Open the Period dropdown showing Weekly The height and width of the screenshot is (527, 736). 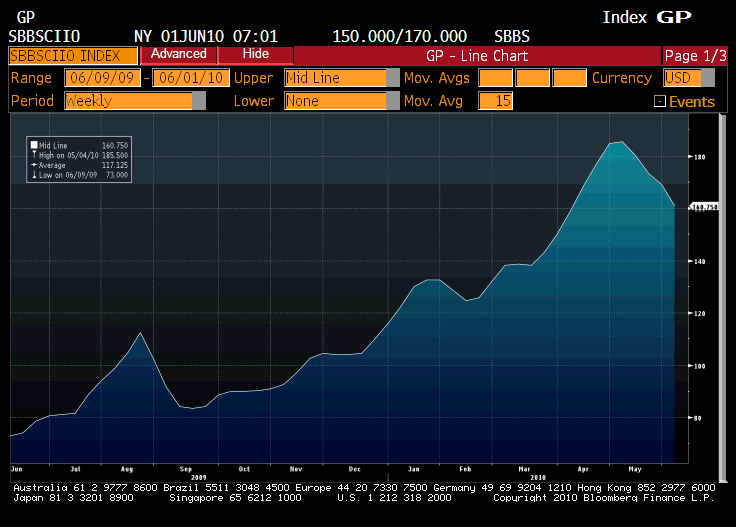pos(198,101)
